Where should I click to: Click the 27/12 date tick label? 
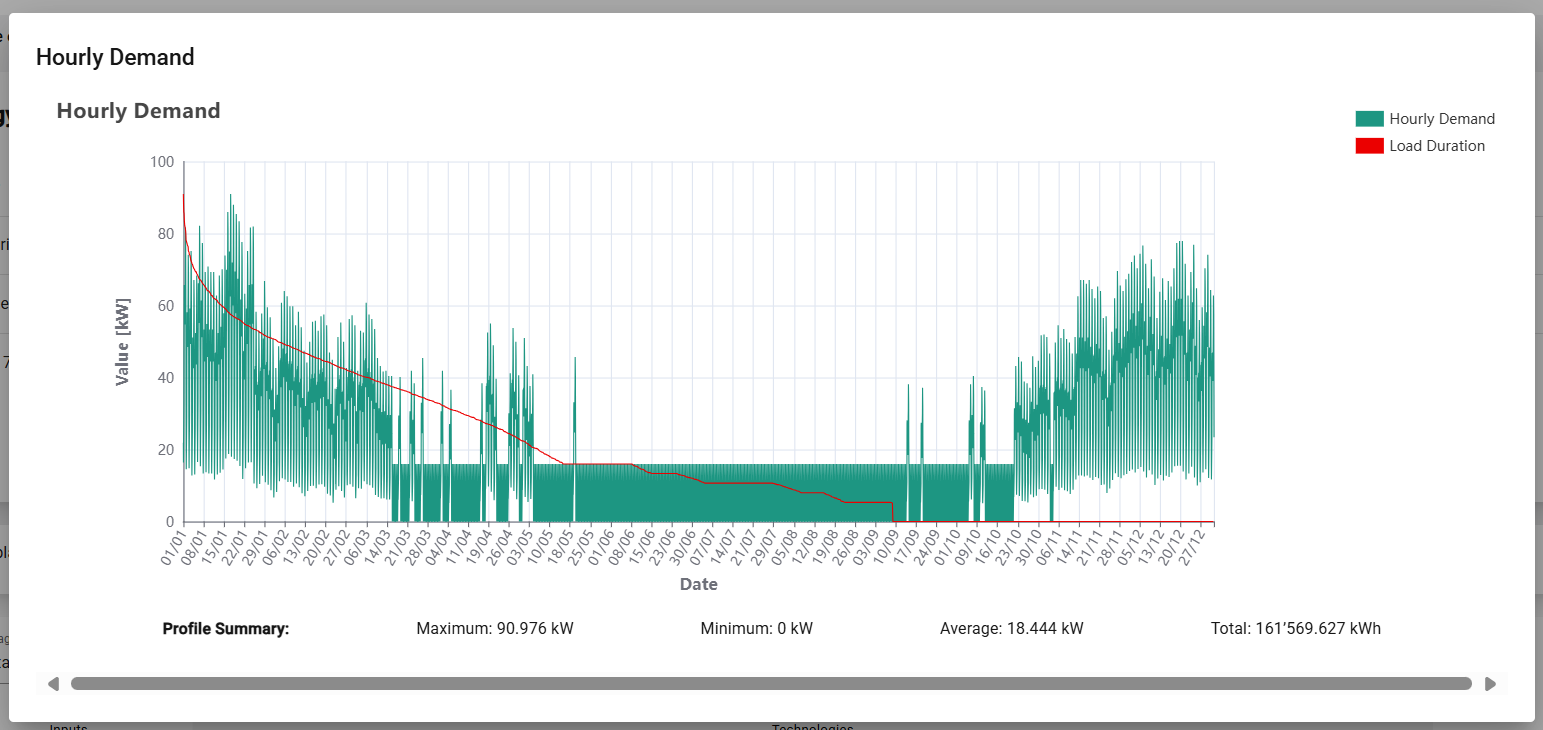click(1203, 547)
